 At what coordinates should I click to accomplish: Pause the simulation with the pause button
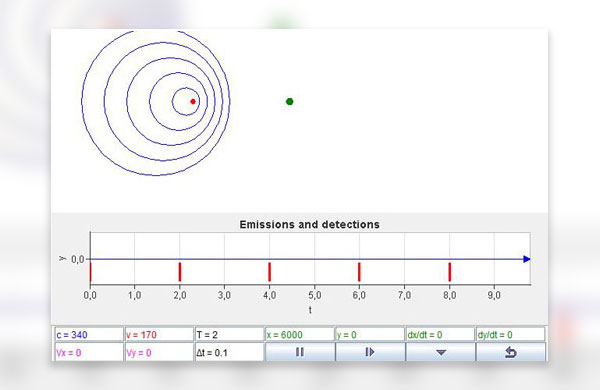point(300,352)
